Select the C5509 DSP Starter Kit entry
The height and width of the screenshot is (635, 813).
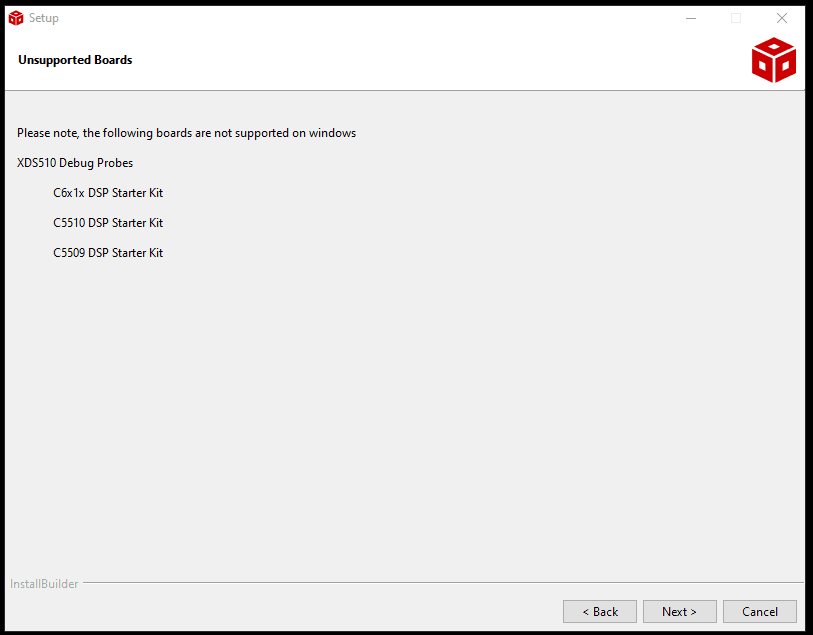108,253
